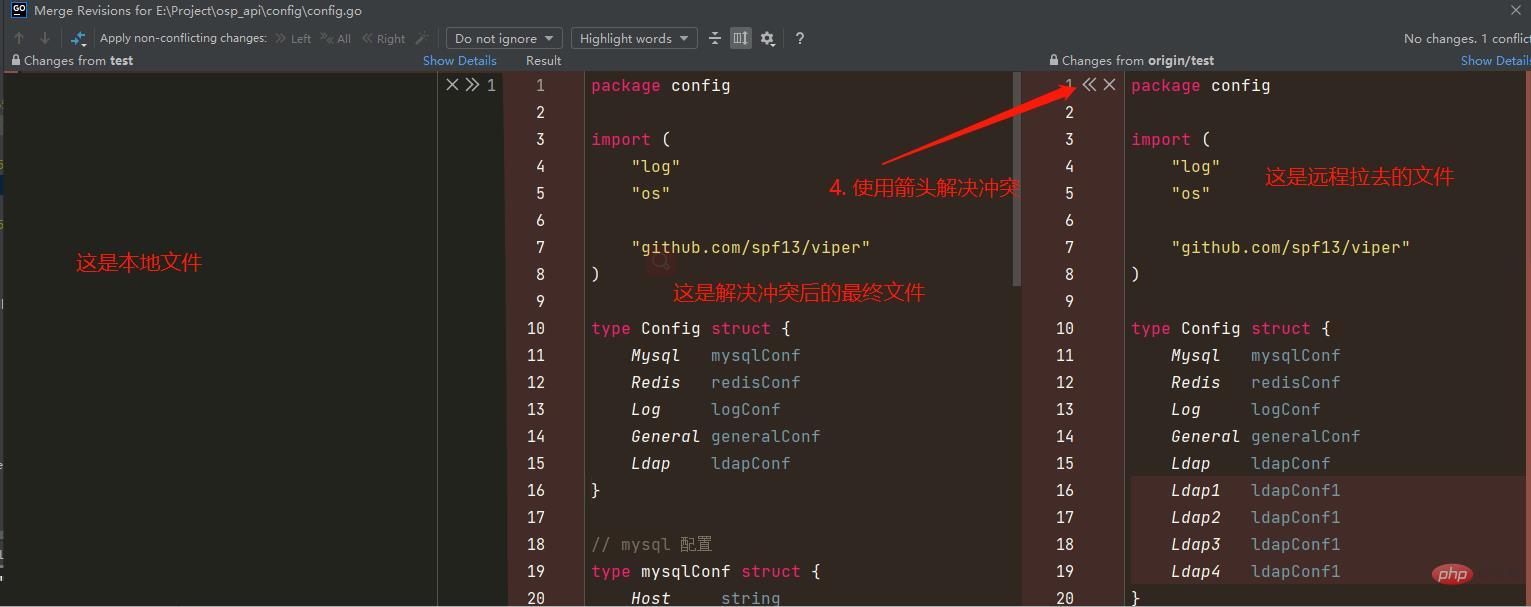The width and height of the screenshot is (1531, 607).
Task: Click 'Redis redisConf' in origin/test pane
Action: click(1255, 382)
